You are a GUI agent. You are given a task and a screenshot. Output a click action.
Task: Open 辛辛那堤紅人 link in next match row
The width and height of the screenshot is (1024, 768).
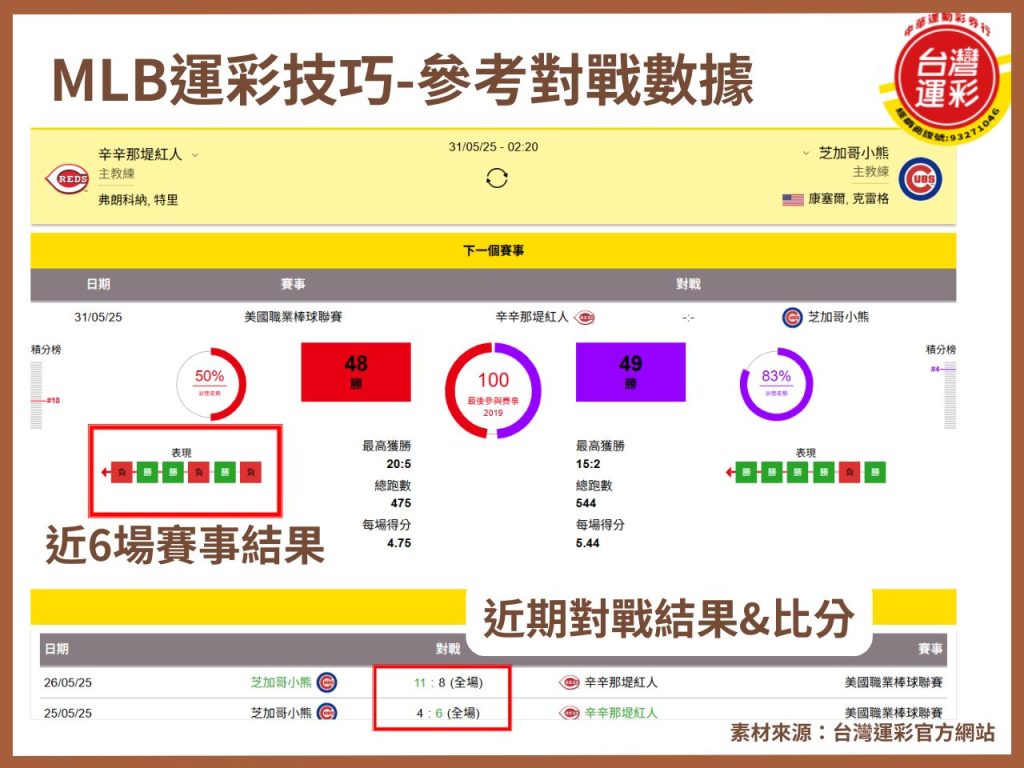[x=532, y=317]
